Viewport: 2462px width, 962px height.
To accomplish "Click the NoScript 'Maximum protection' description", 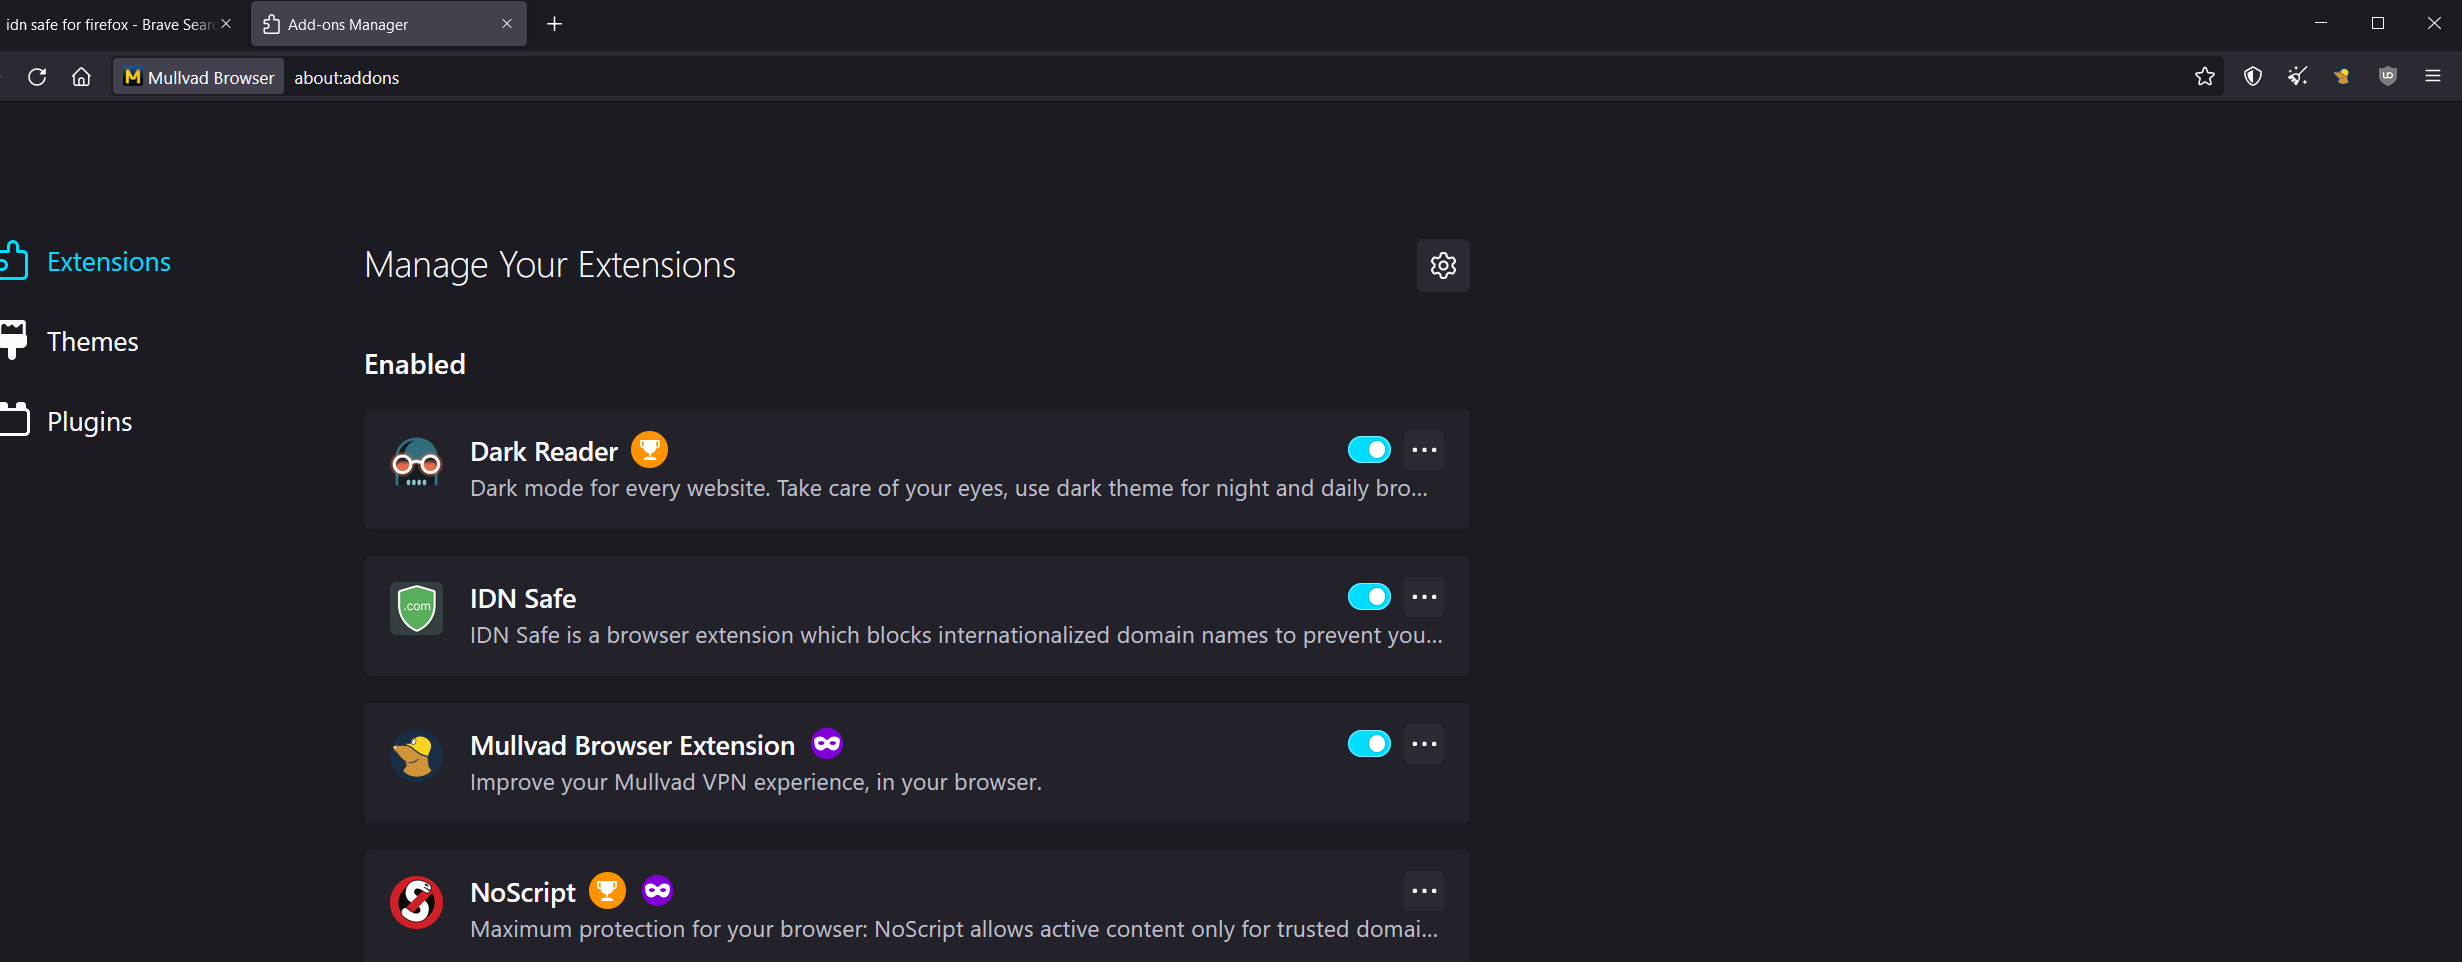I will (954, 929).
